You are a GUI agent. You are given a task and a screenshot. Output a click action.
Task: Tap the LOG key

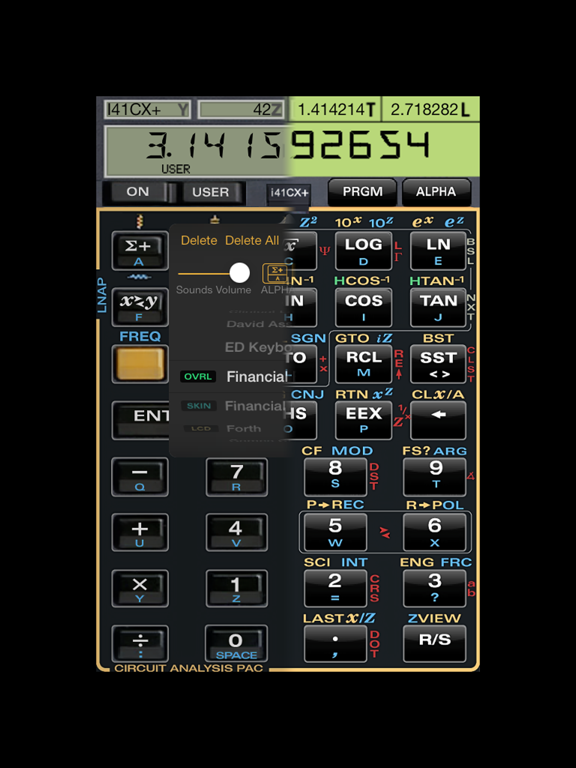coord(363,251)
